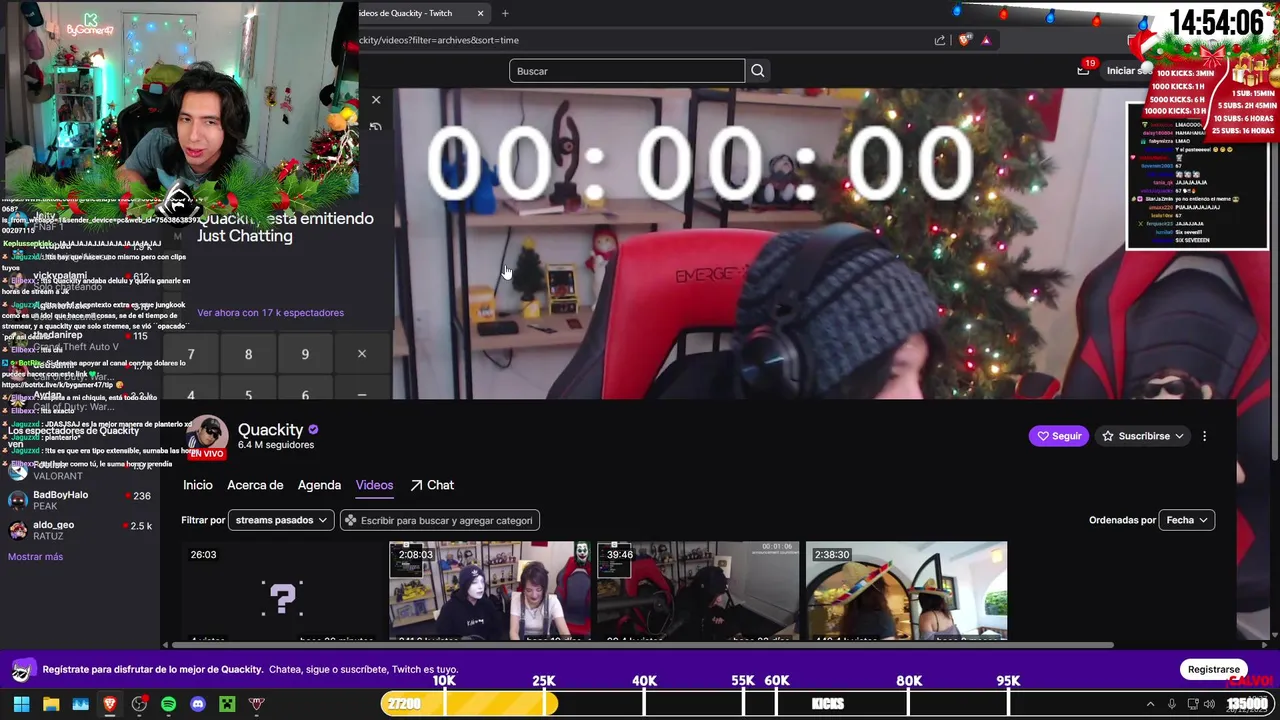Open Discord from taskbar
The image size is (1280, 720).
pos(198,704)
